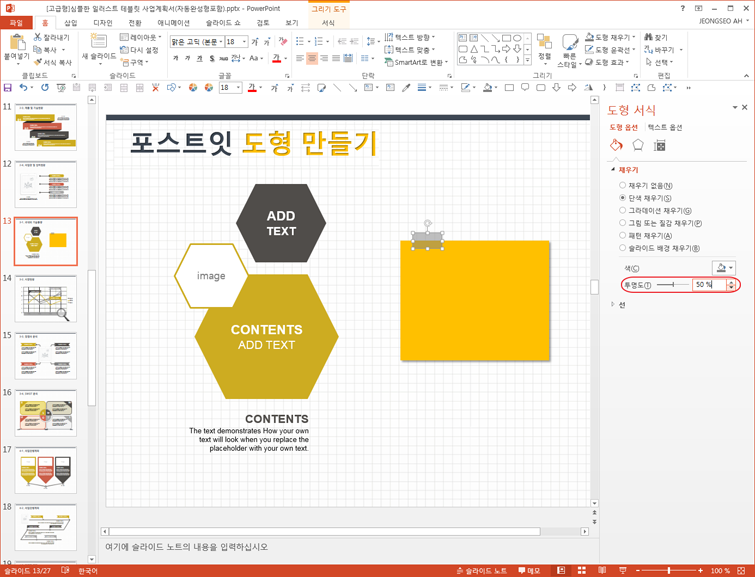Click the Format Painter (서식 복사) brush
This screenshot has height=577, width=755.
pyautogui.click(x=52, y=62)
